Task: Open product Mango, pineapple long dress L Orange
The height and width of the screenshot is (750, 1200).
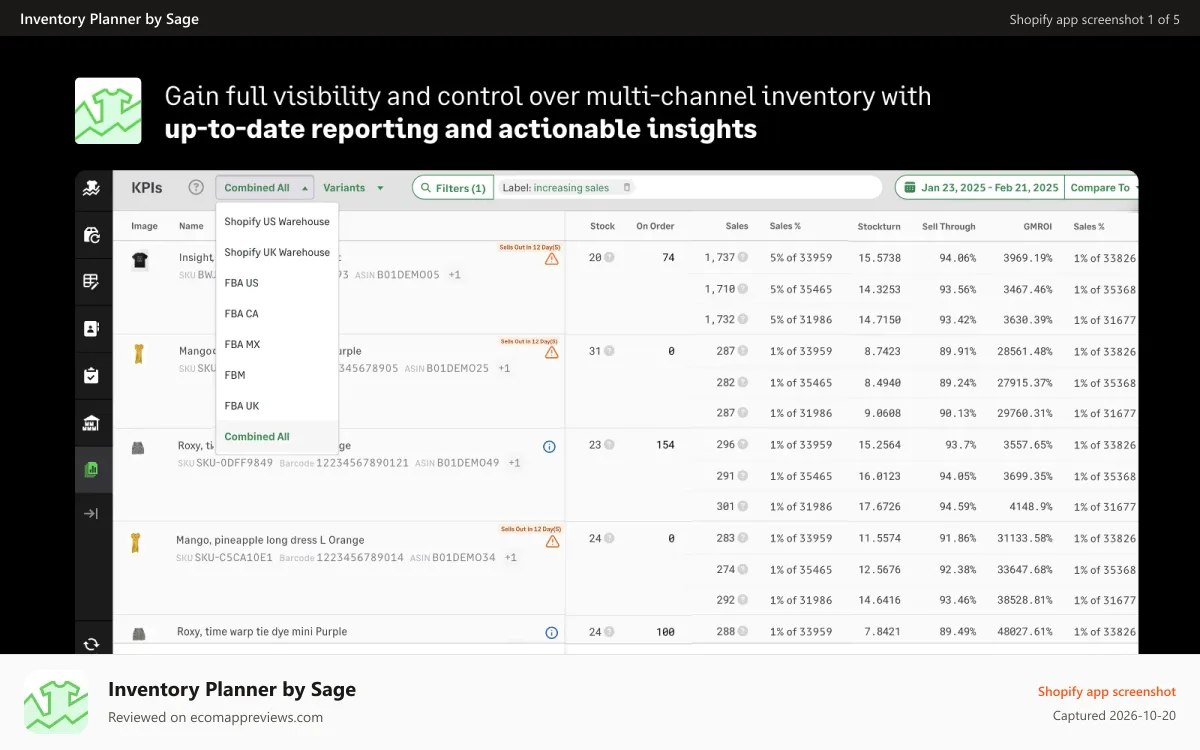Action: click(270, 540)
